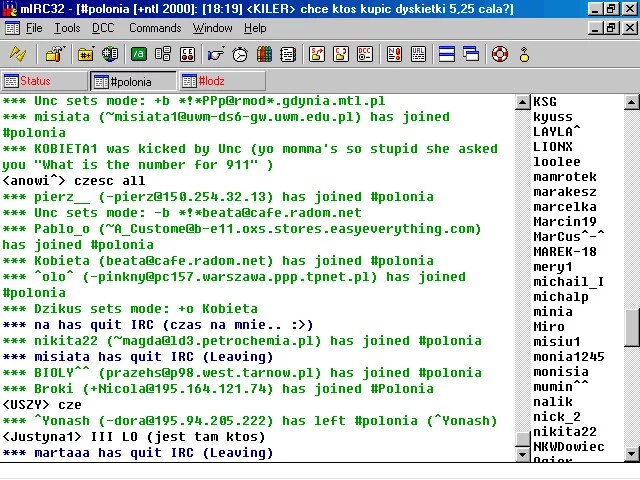Screen dimensions: 640x480
Task: Open the Tools menu
Action: 67,28
